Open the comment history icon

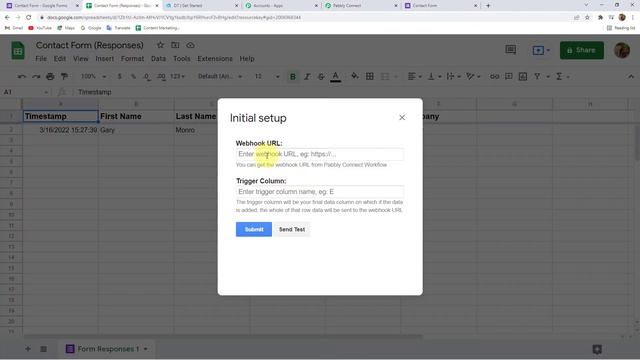tap(511, 50)
